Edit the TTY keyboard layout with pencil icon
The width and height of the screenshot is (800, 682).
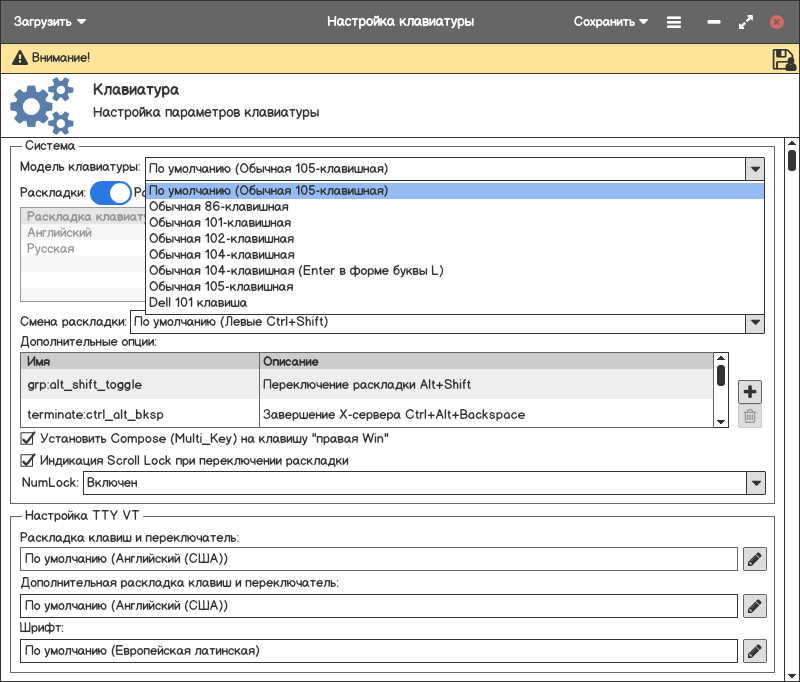pyautogui.click(x=755, y=559)
